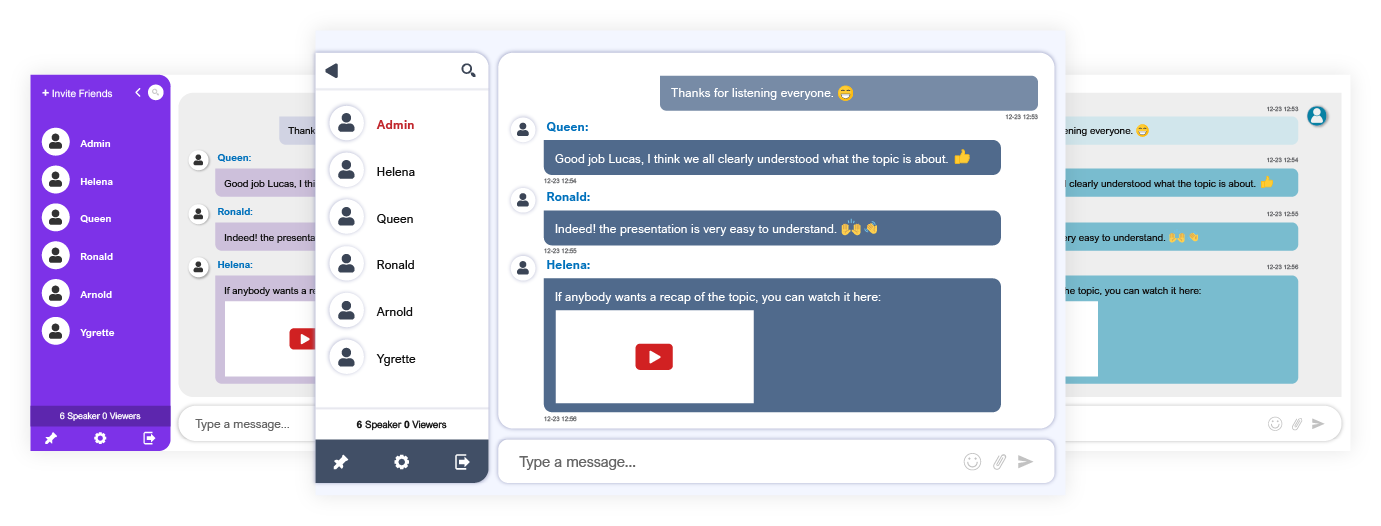Click the logout icon in the purple sidebar footer
The height and width of the screenshot is (526, 1381).
pyautogui.click(x=149, y=438)
